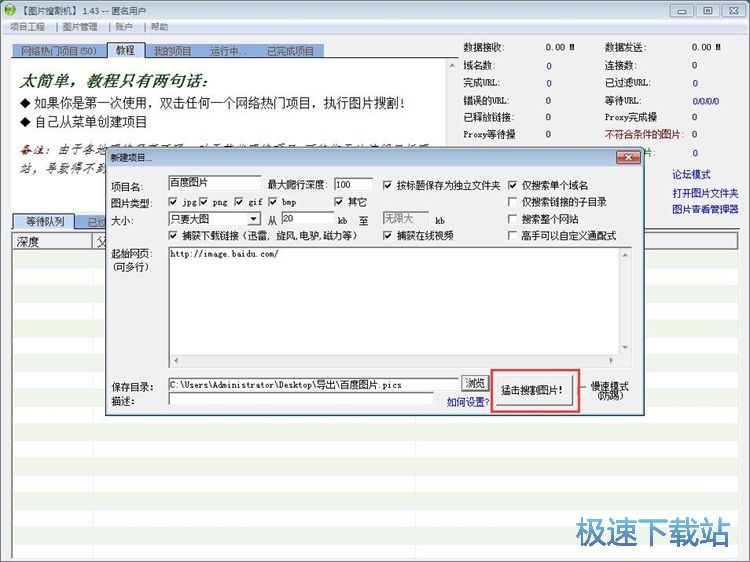Minimize the 图片搜割机 main window
Screen dimensions: 750x562
point(682,11)
